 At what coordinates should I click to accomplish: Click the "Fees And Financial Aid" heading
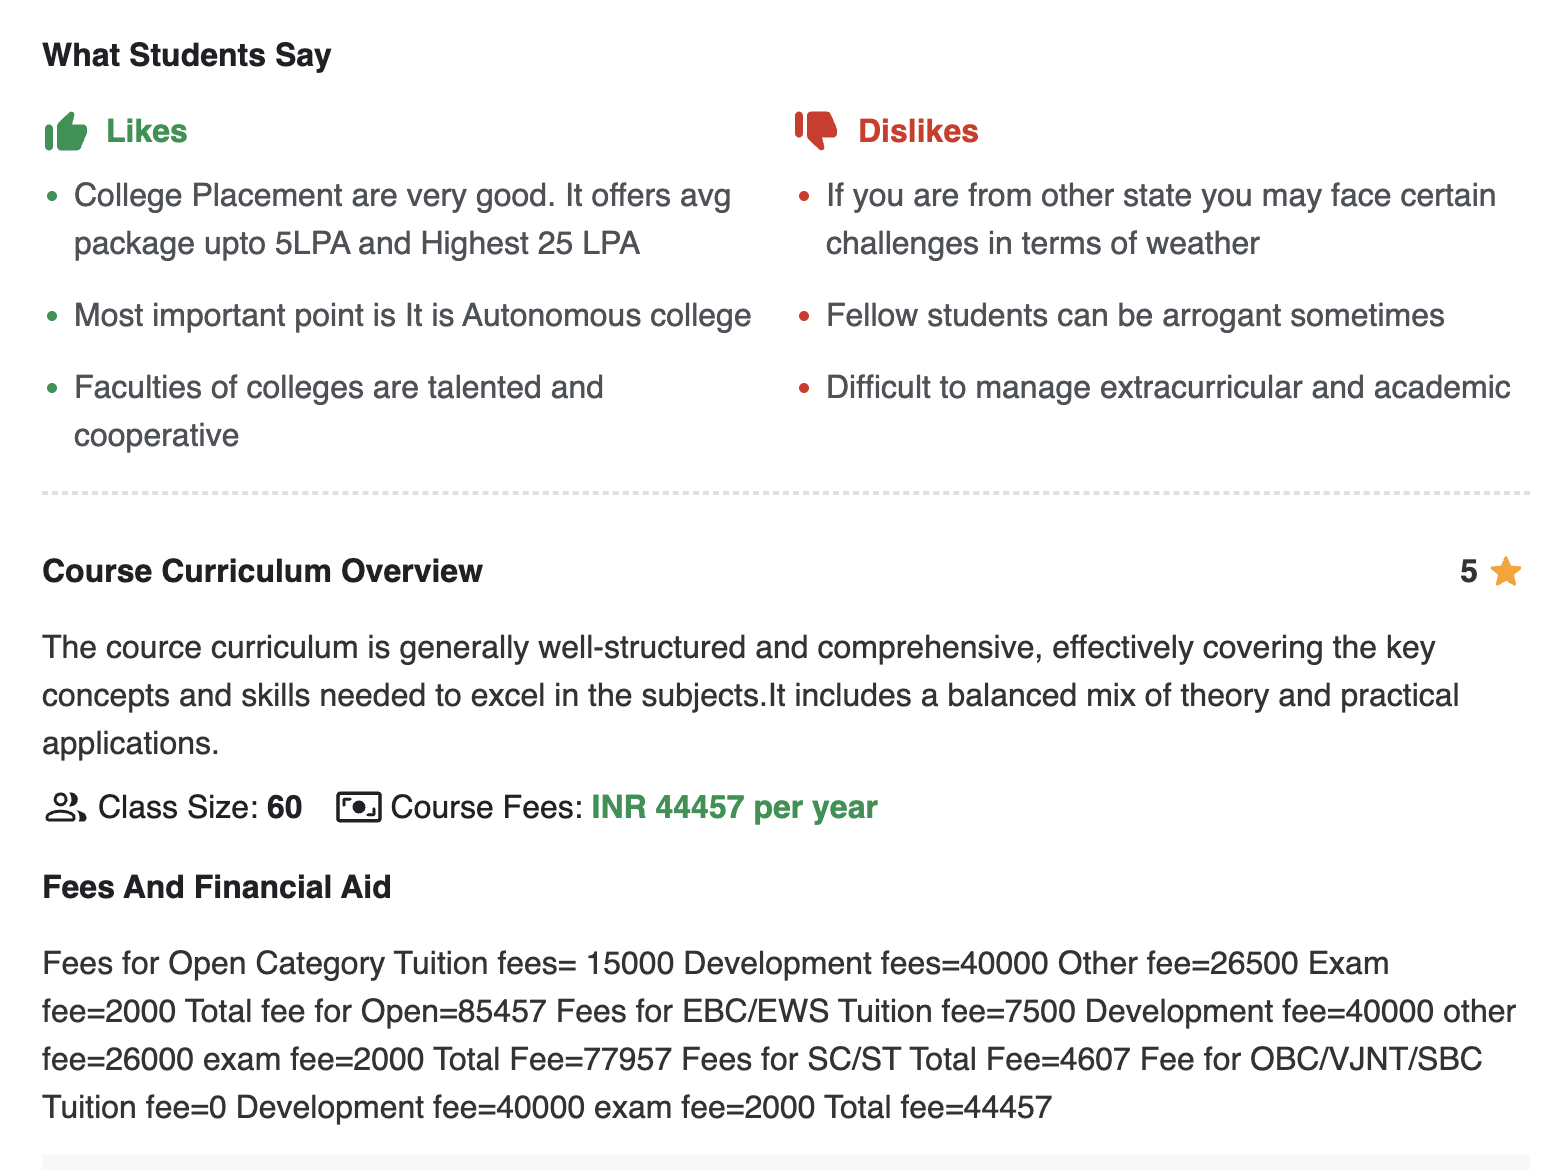tap(216, 887)
